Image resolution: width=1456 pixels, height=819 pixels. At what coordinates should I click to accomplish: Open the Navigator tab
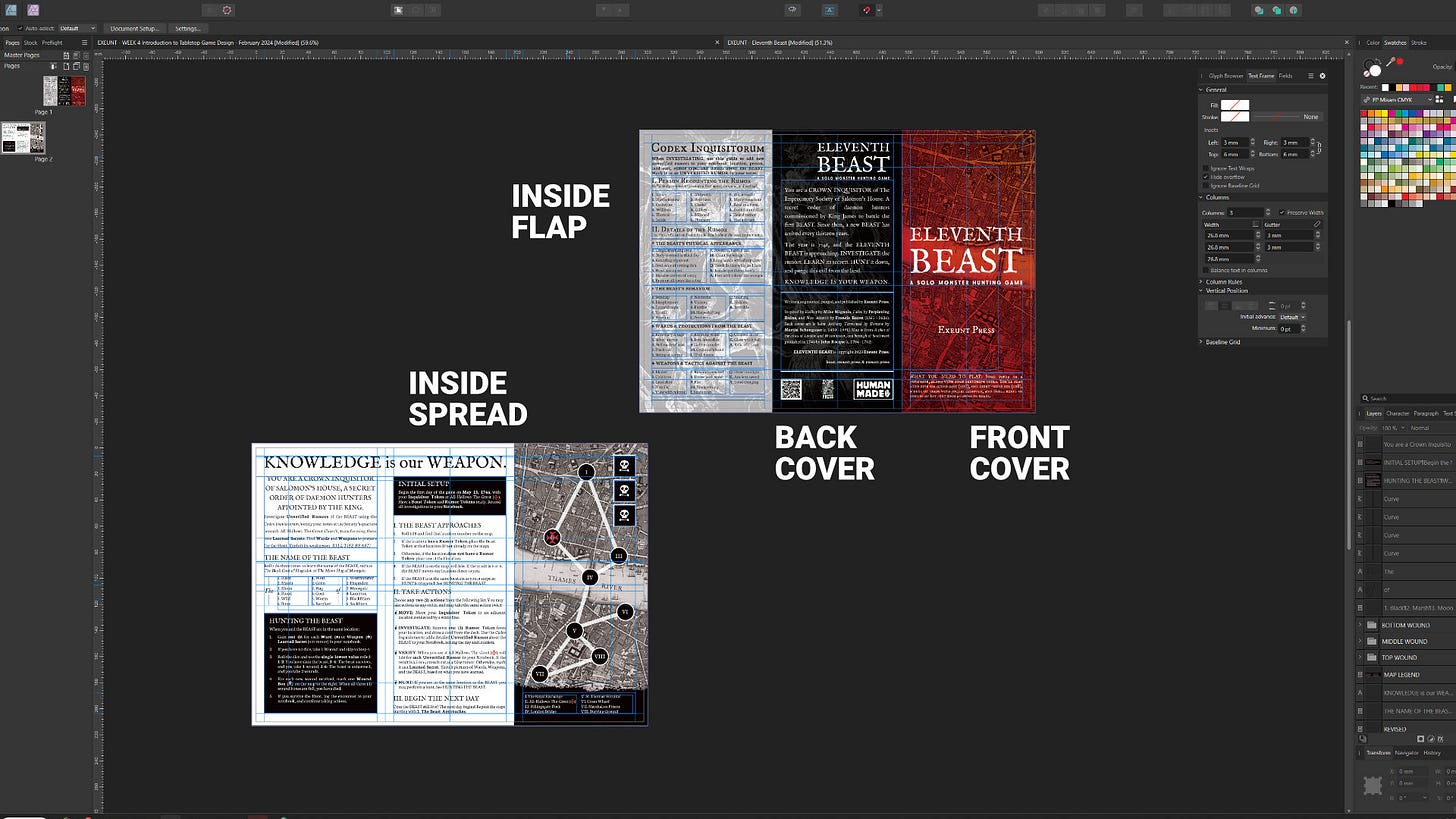coord(1406,752)
